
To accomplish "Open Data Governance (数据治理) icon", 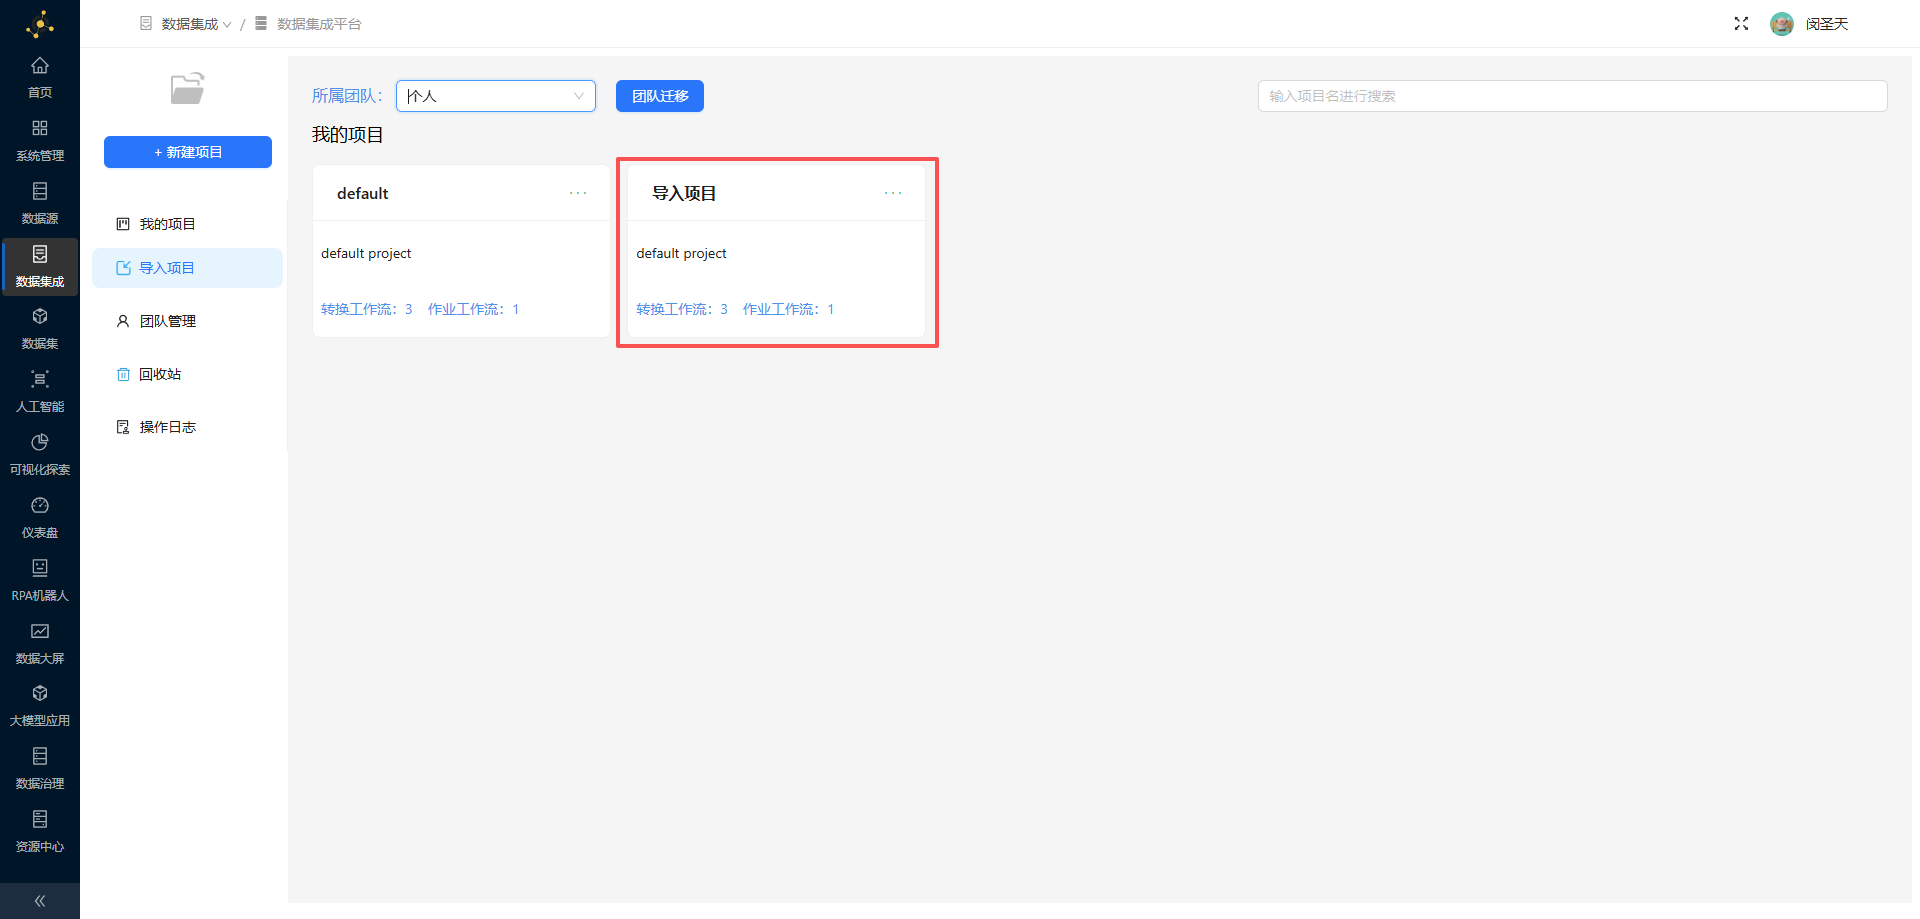I will pos(40,757).
